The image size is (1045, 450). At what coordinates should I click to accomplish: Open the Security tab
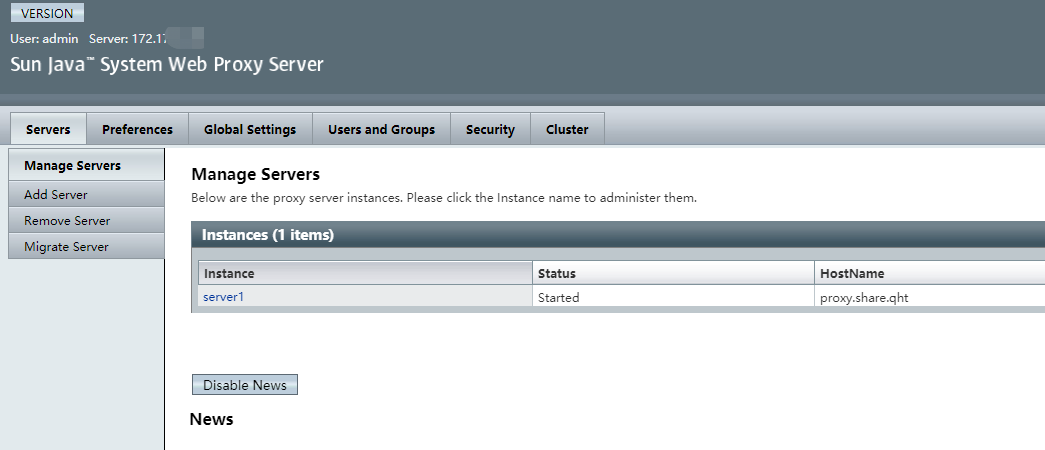[490, 129]
